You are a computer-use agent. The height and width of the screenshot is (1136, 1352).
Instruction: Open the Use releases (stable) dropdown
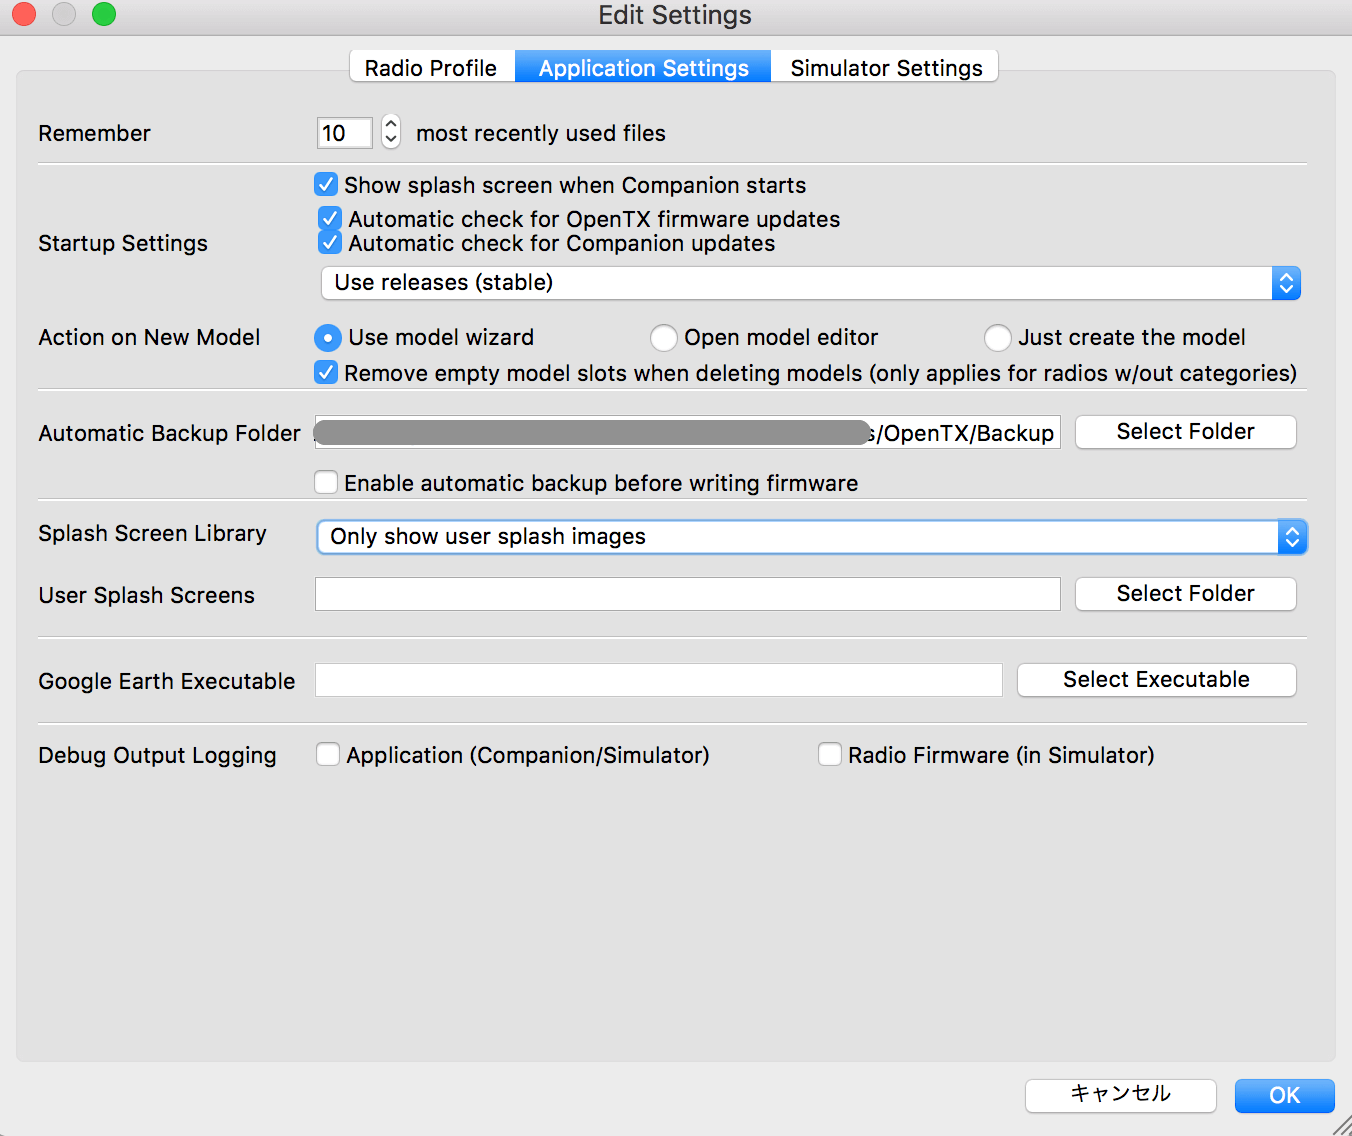point(810,283)
